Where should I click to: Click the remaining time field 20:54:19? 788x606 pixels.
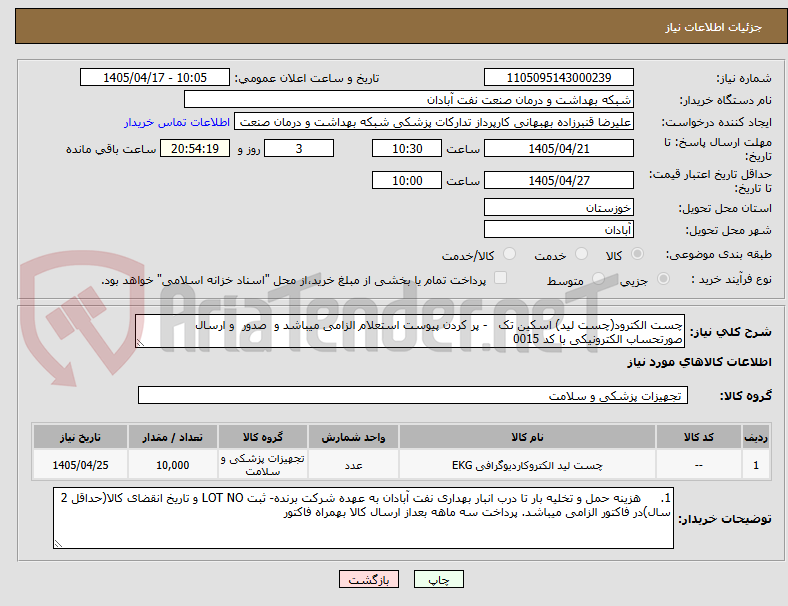(x=195, y=149)
